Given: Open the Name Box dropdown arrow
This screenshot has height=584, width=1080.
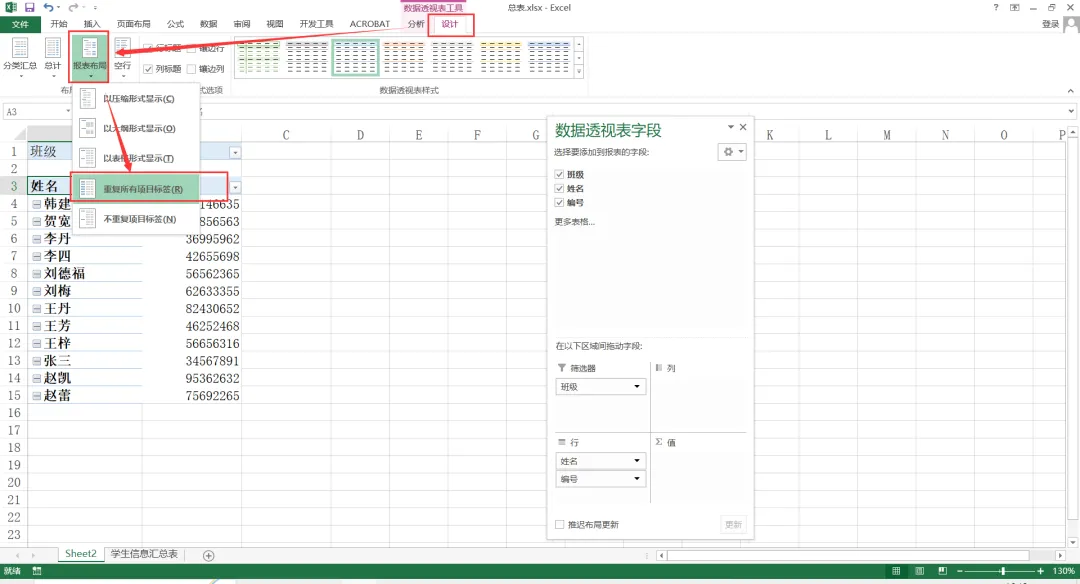Looking at the screenshot, I should coord(68,111).
